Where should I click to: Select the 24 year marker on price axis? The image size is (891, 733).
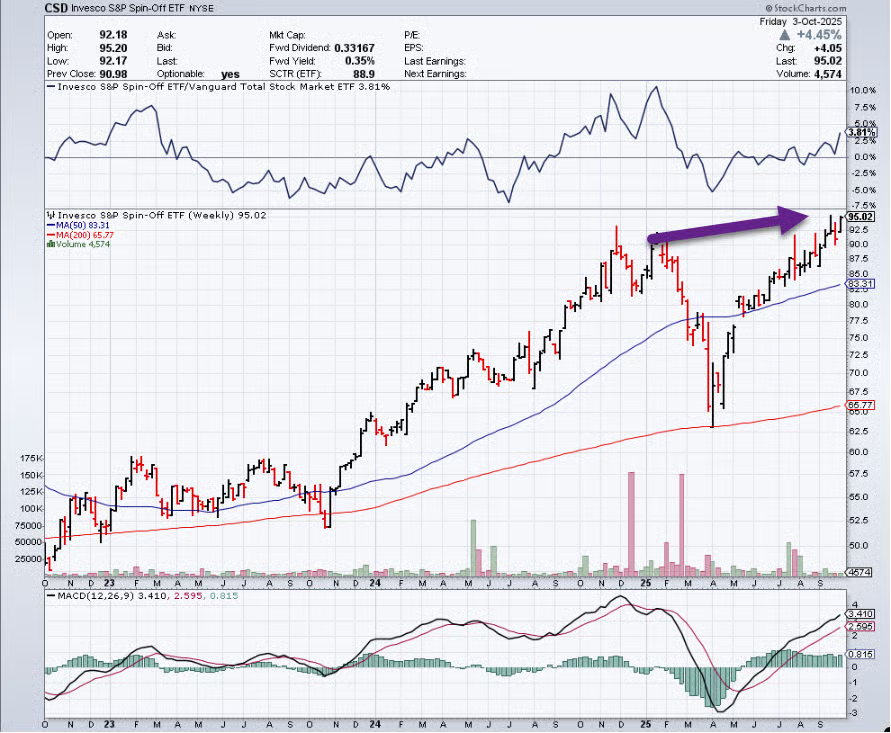point(372,582)
